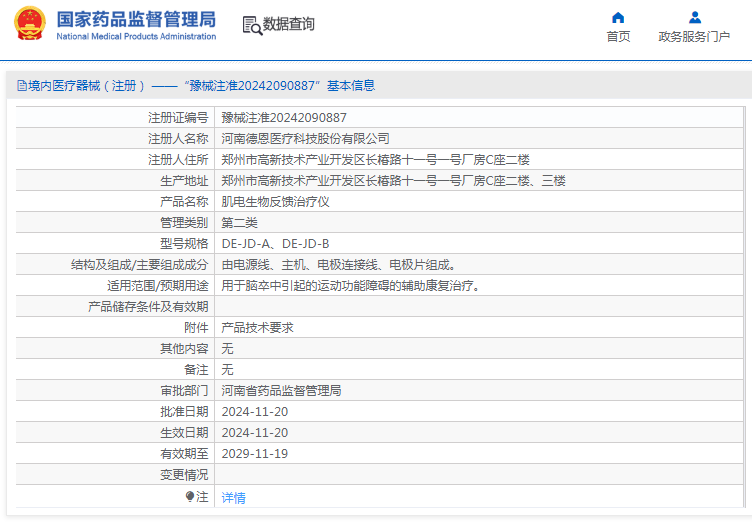This screenshot has height=529, width=752.
Task: Click 无 in 其他内容 row
Action: (x=227, y=349)
